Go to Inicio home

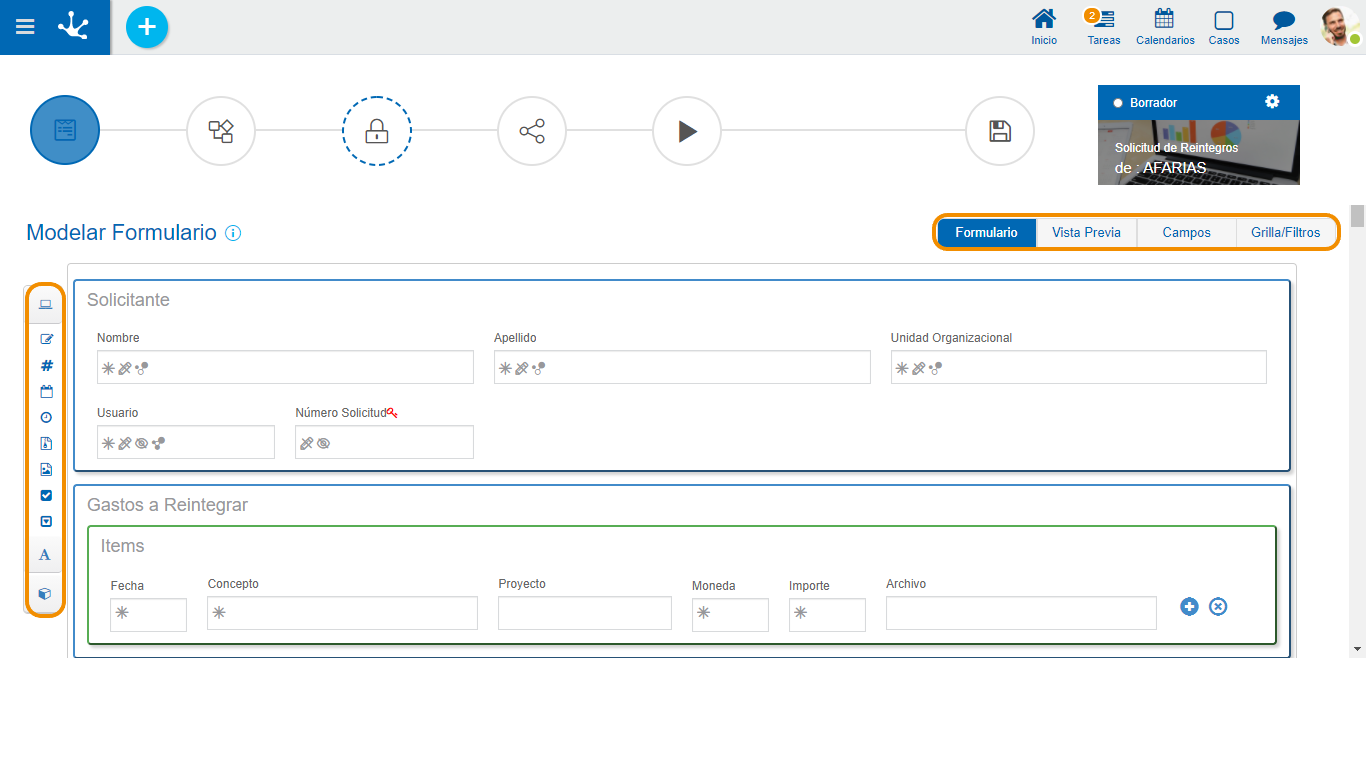coord(1044,27)
